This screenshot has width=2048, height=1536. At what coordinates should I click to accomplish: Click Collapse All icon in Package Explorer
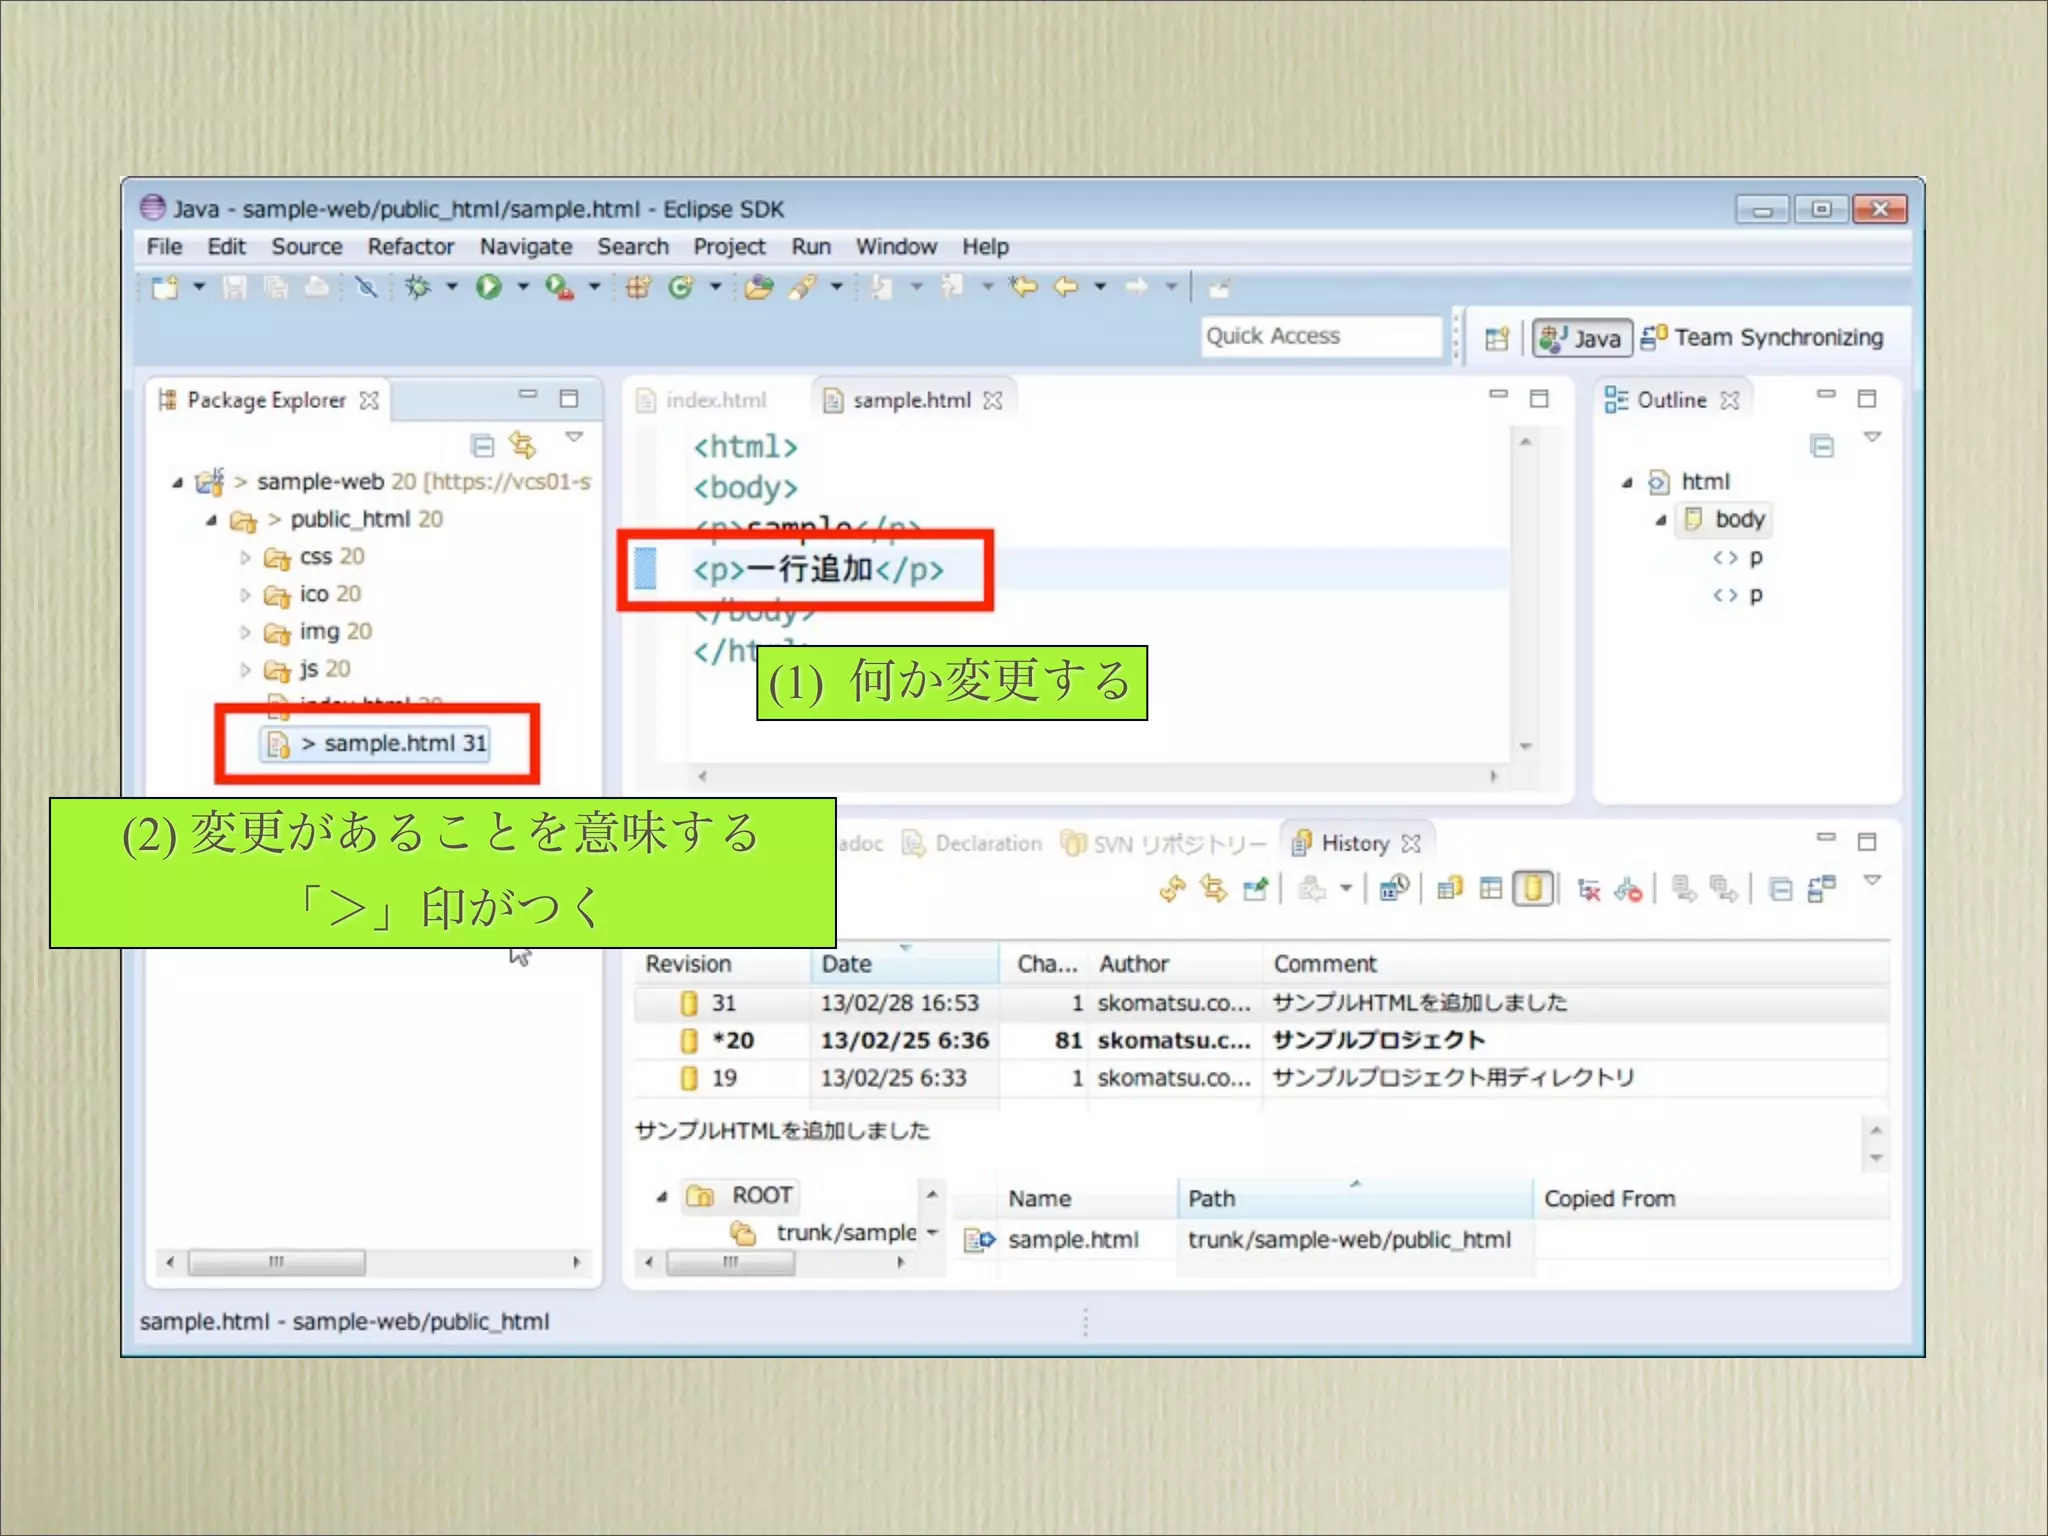tap(483, 444)
